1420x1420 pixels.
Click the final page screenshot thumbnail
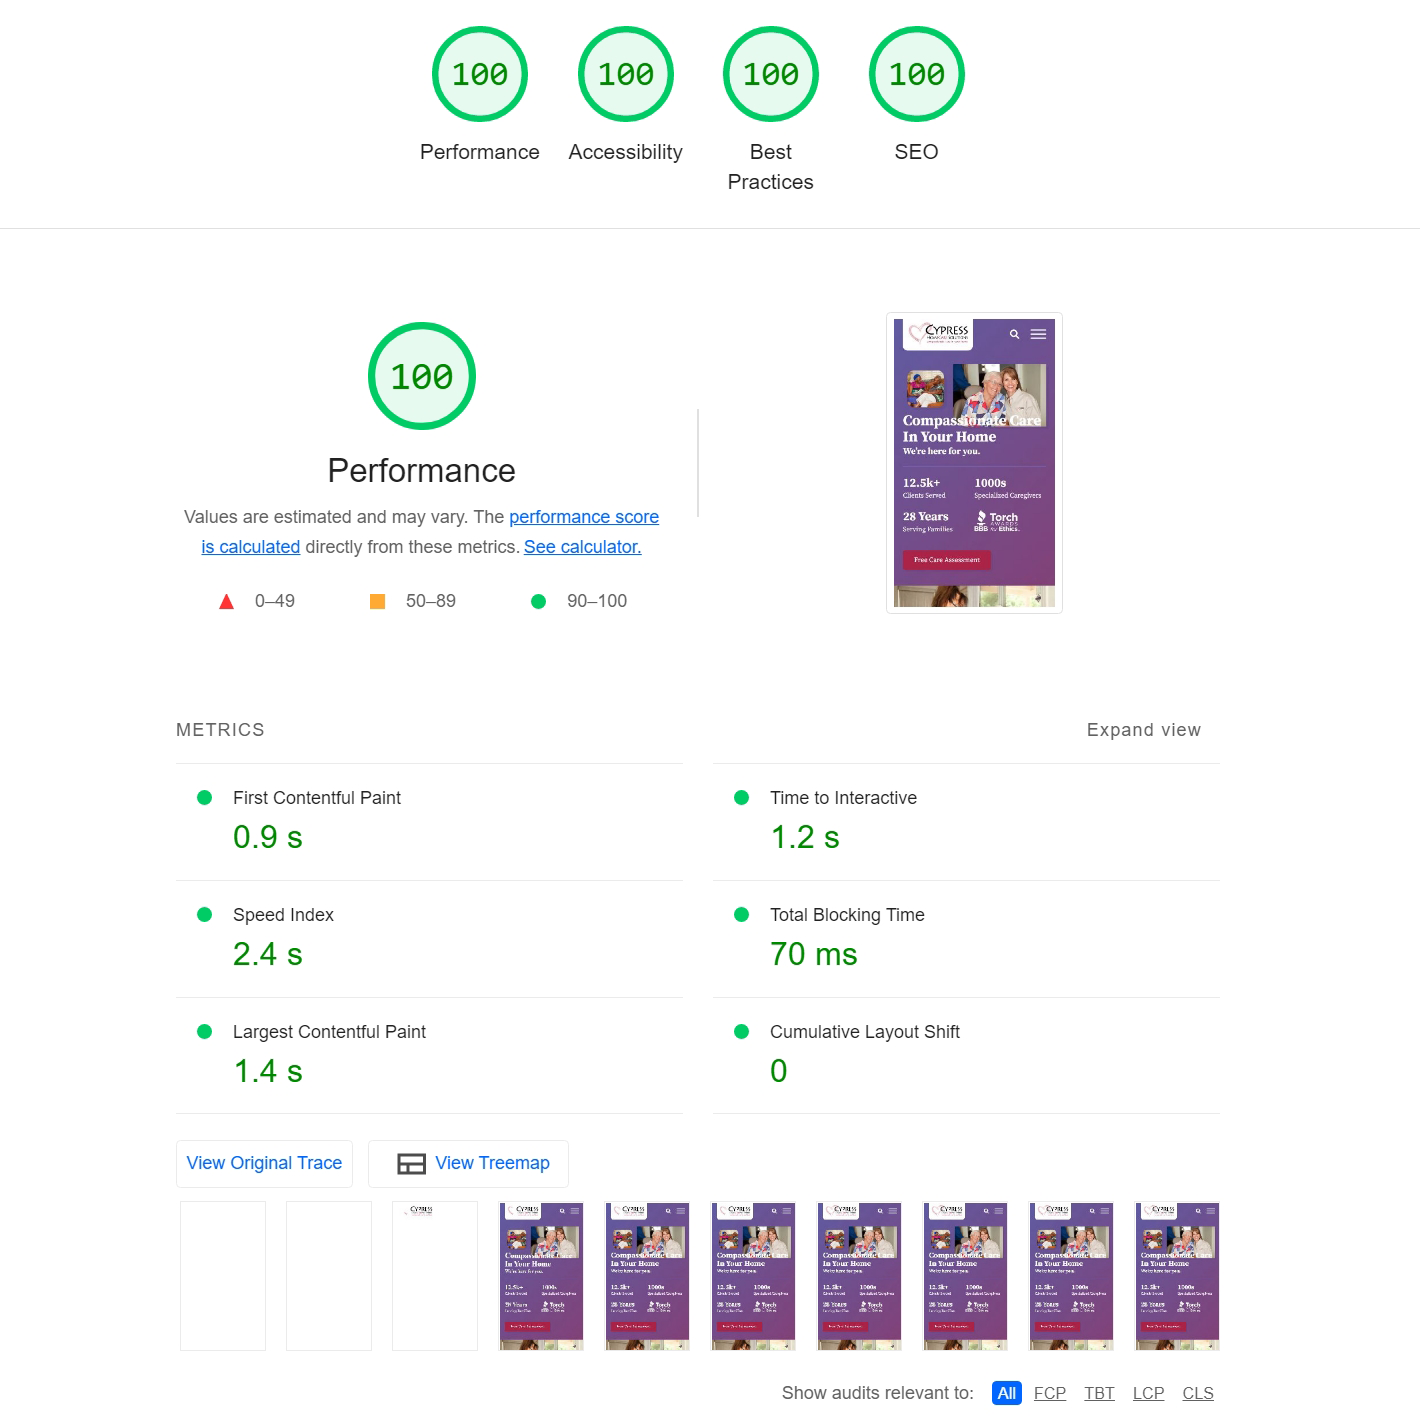point(974,463)
